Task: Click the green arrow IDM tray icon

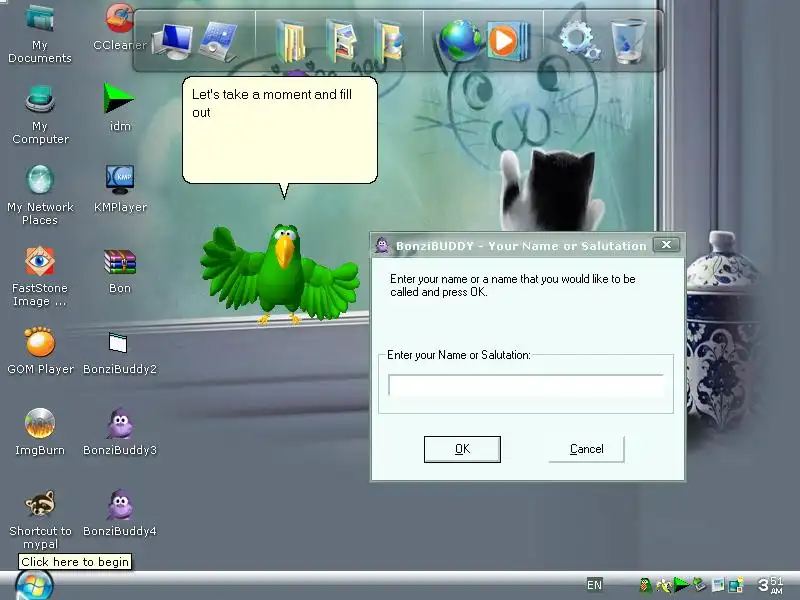Action: (681, 584)
